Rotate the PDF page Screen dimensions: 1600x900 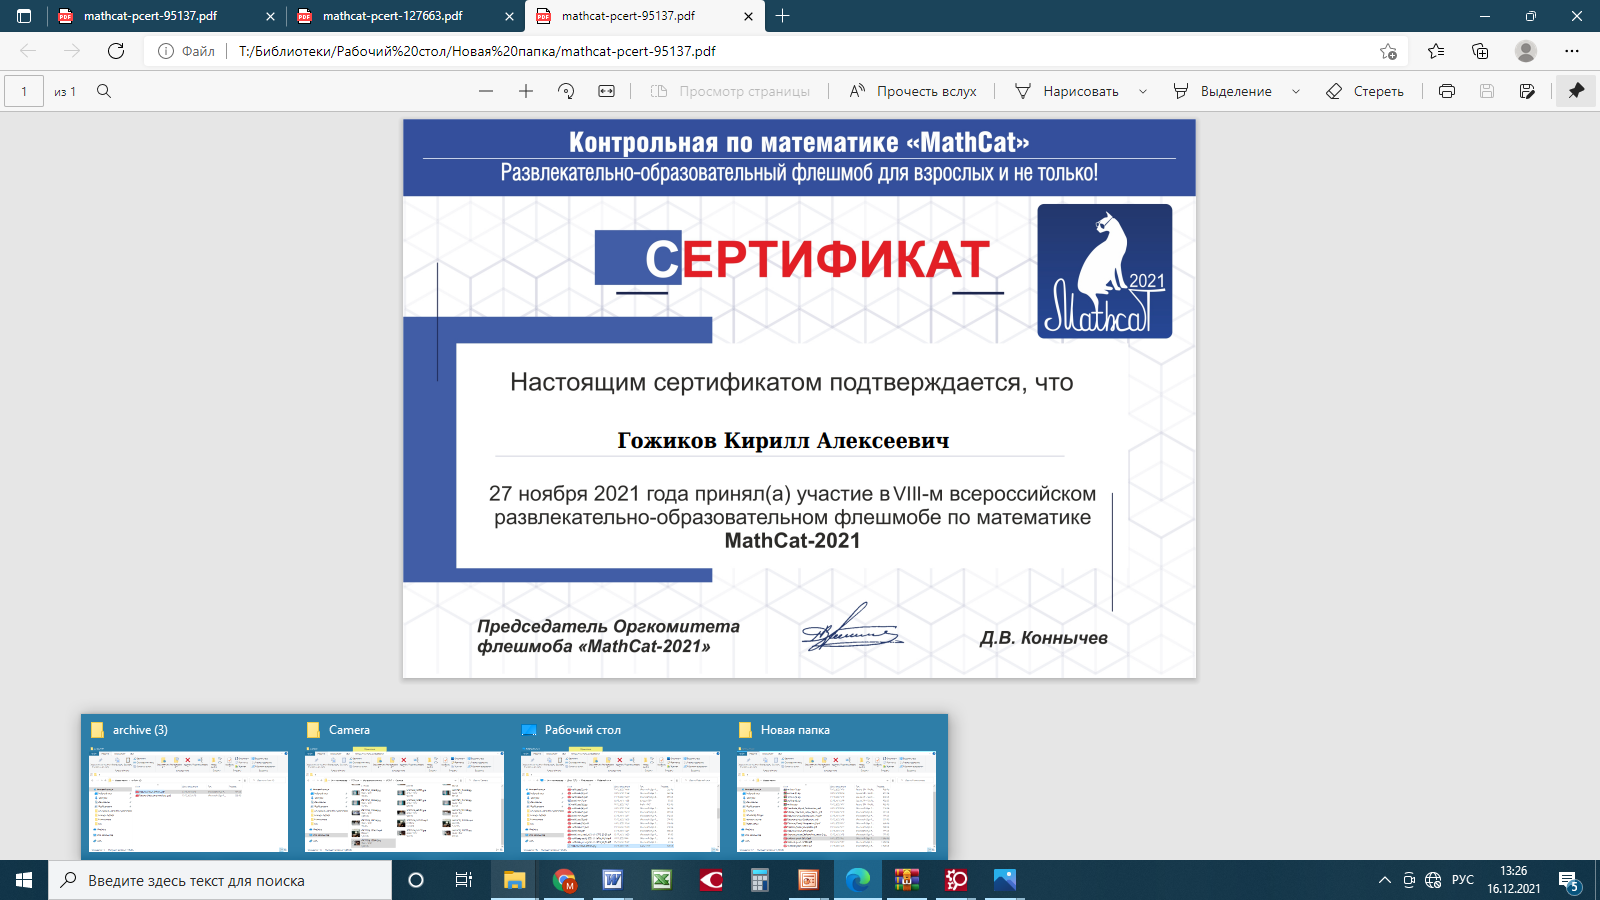pos(566,91)
